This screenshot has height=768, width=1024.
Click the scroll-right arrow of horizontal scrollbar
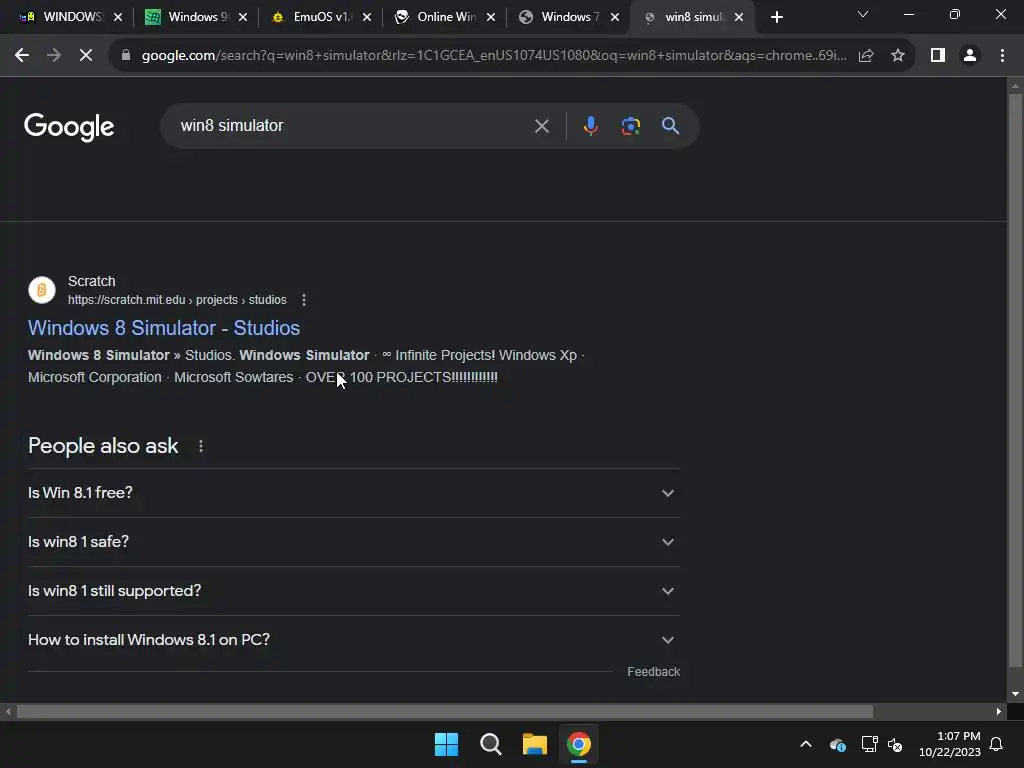pos(999,711)
